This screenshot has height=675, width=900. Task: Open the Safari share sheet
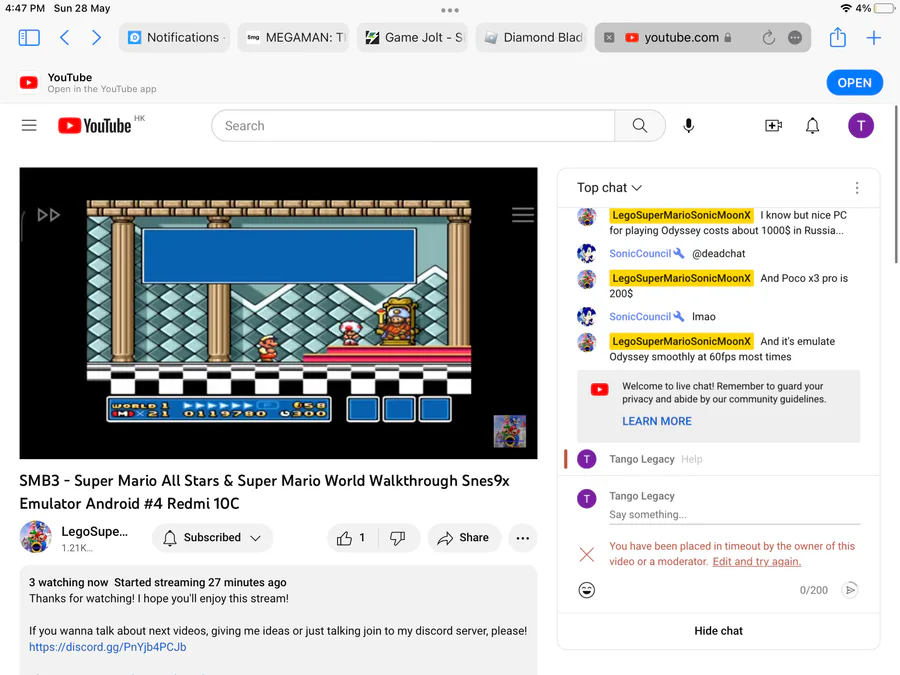tap(838, 37)
